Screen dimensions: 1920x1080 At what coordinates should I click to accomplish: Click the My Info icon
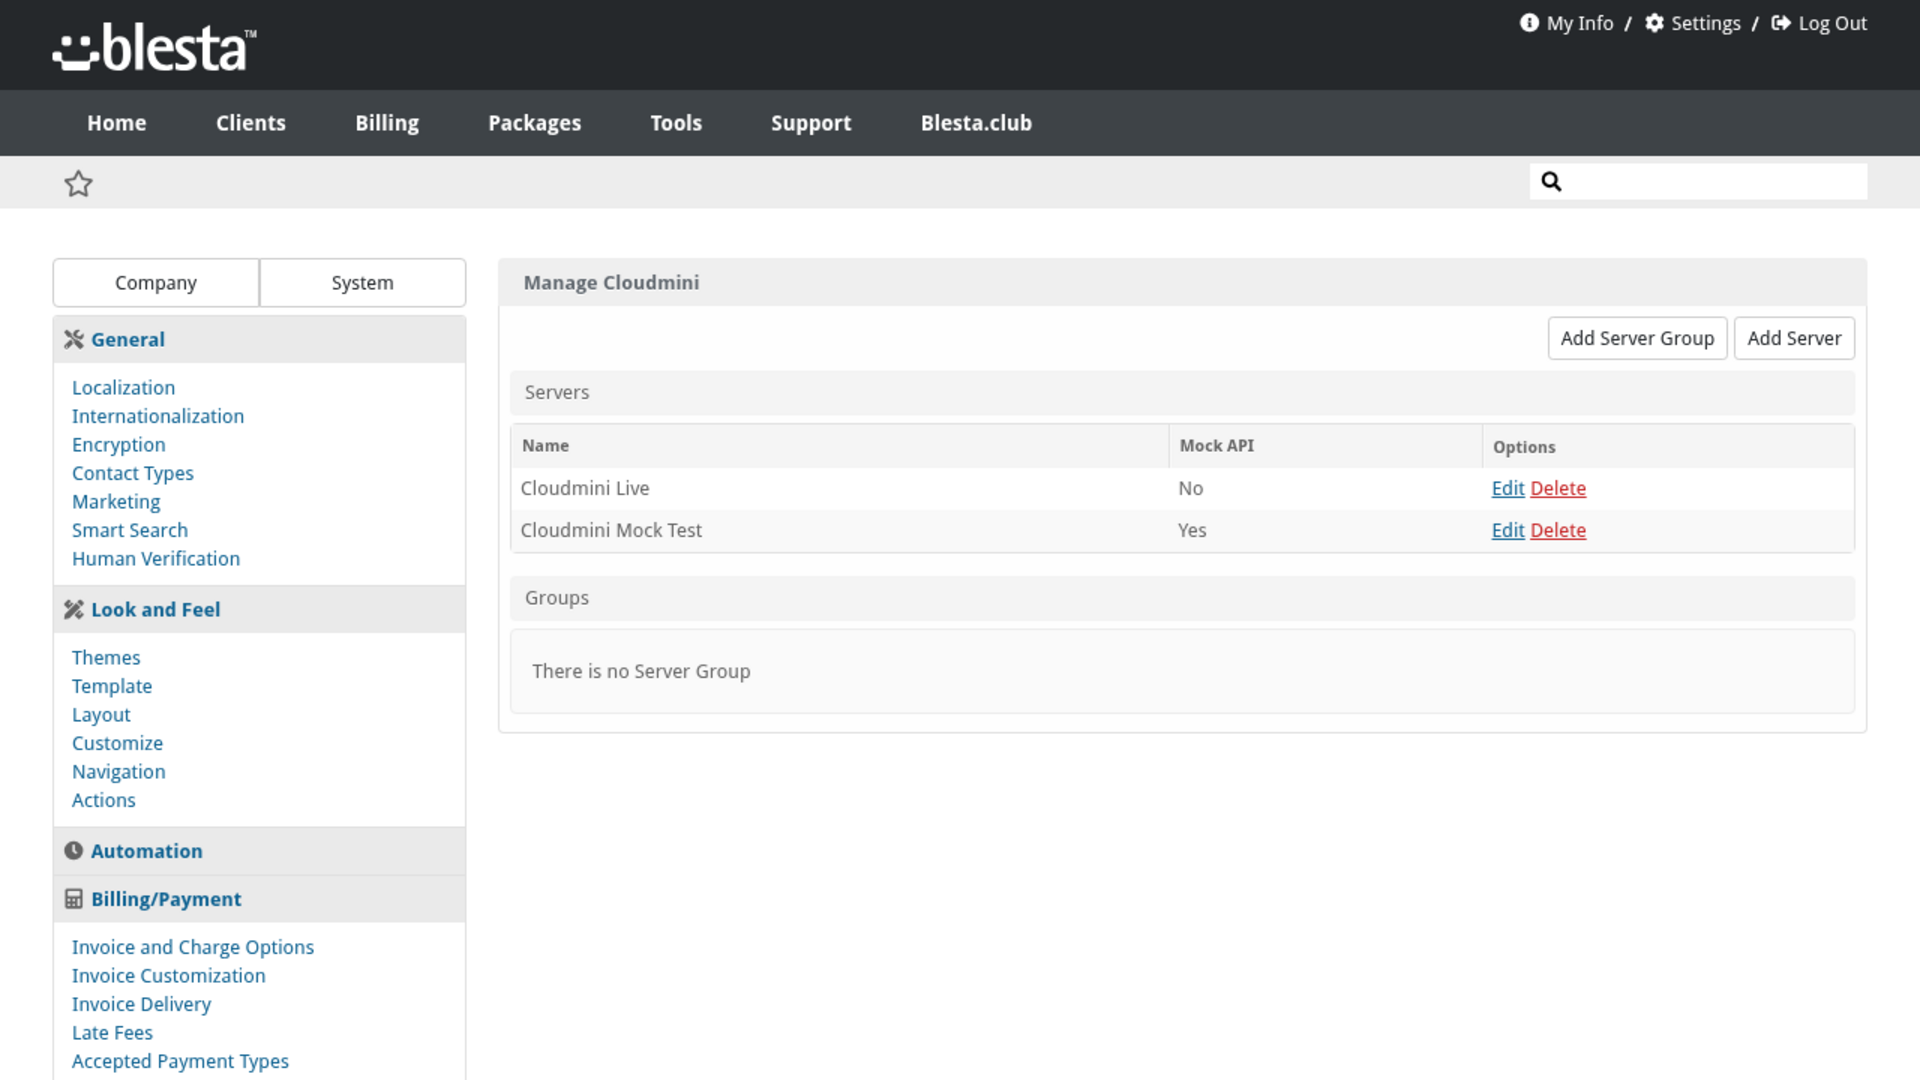(1529, 23)
